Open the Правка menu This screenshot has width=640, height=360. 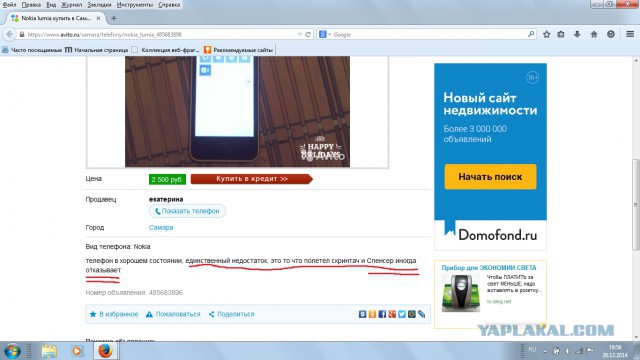(x=31, y=5)
